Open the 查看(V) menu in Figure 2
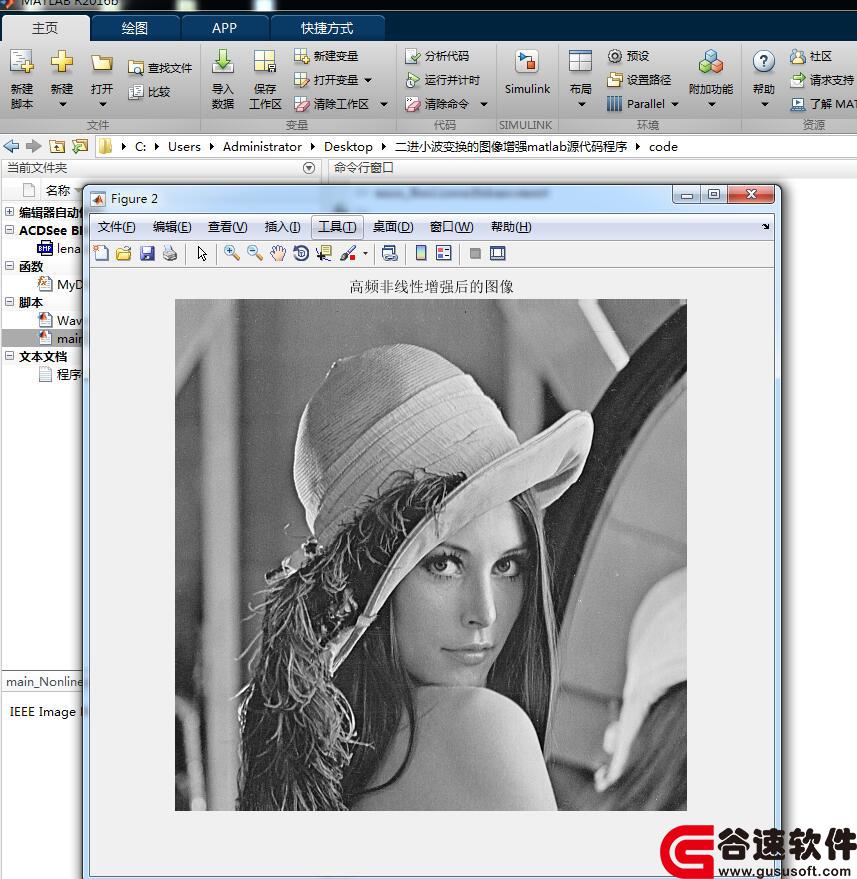Screen dimensions: 857x879 coord(228,227)
